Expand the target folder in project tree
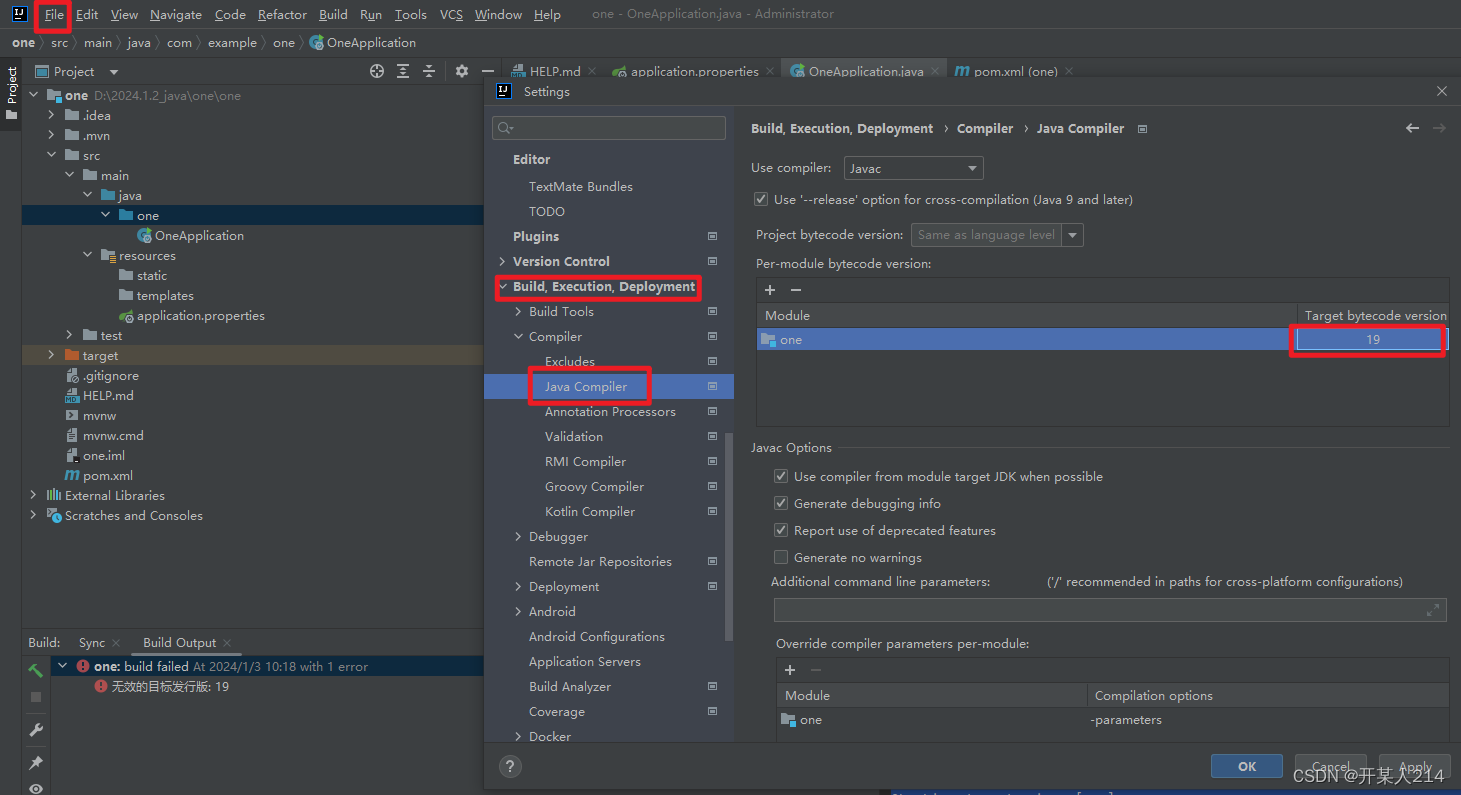Image resolution: width=1461 pixels, height=795 pixels. coord(51,356)
